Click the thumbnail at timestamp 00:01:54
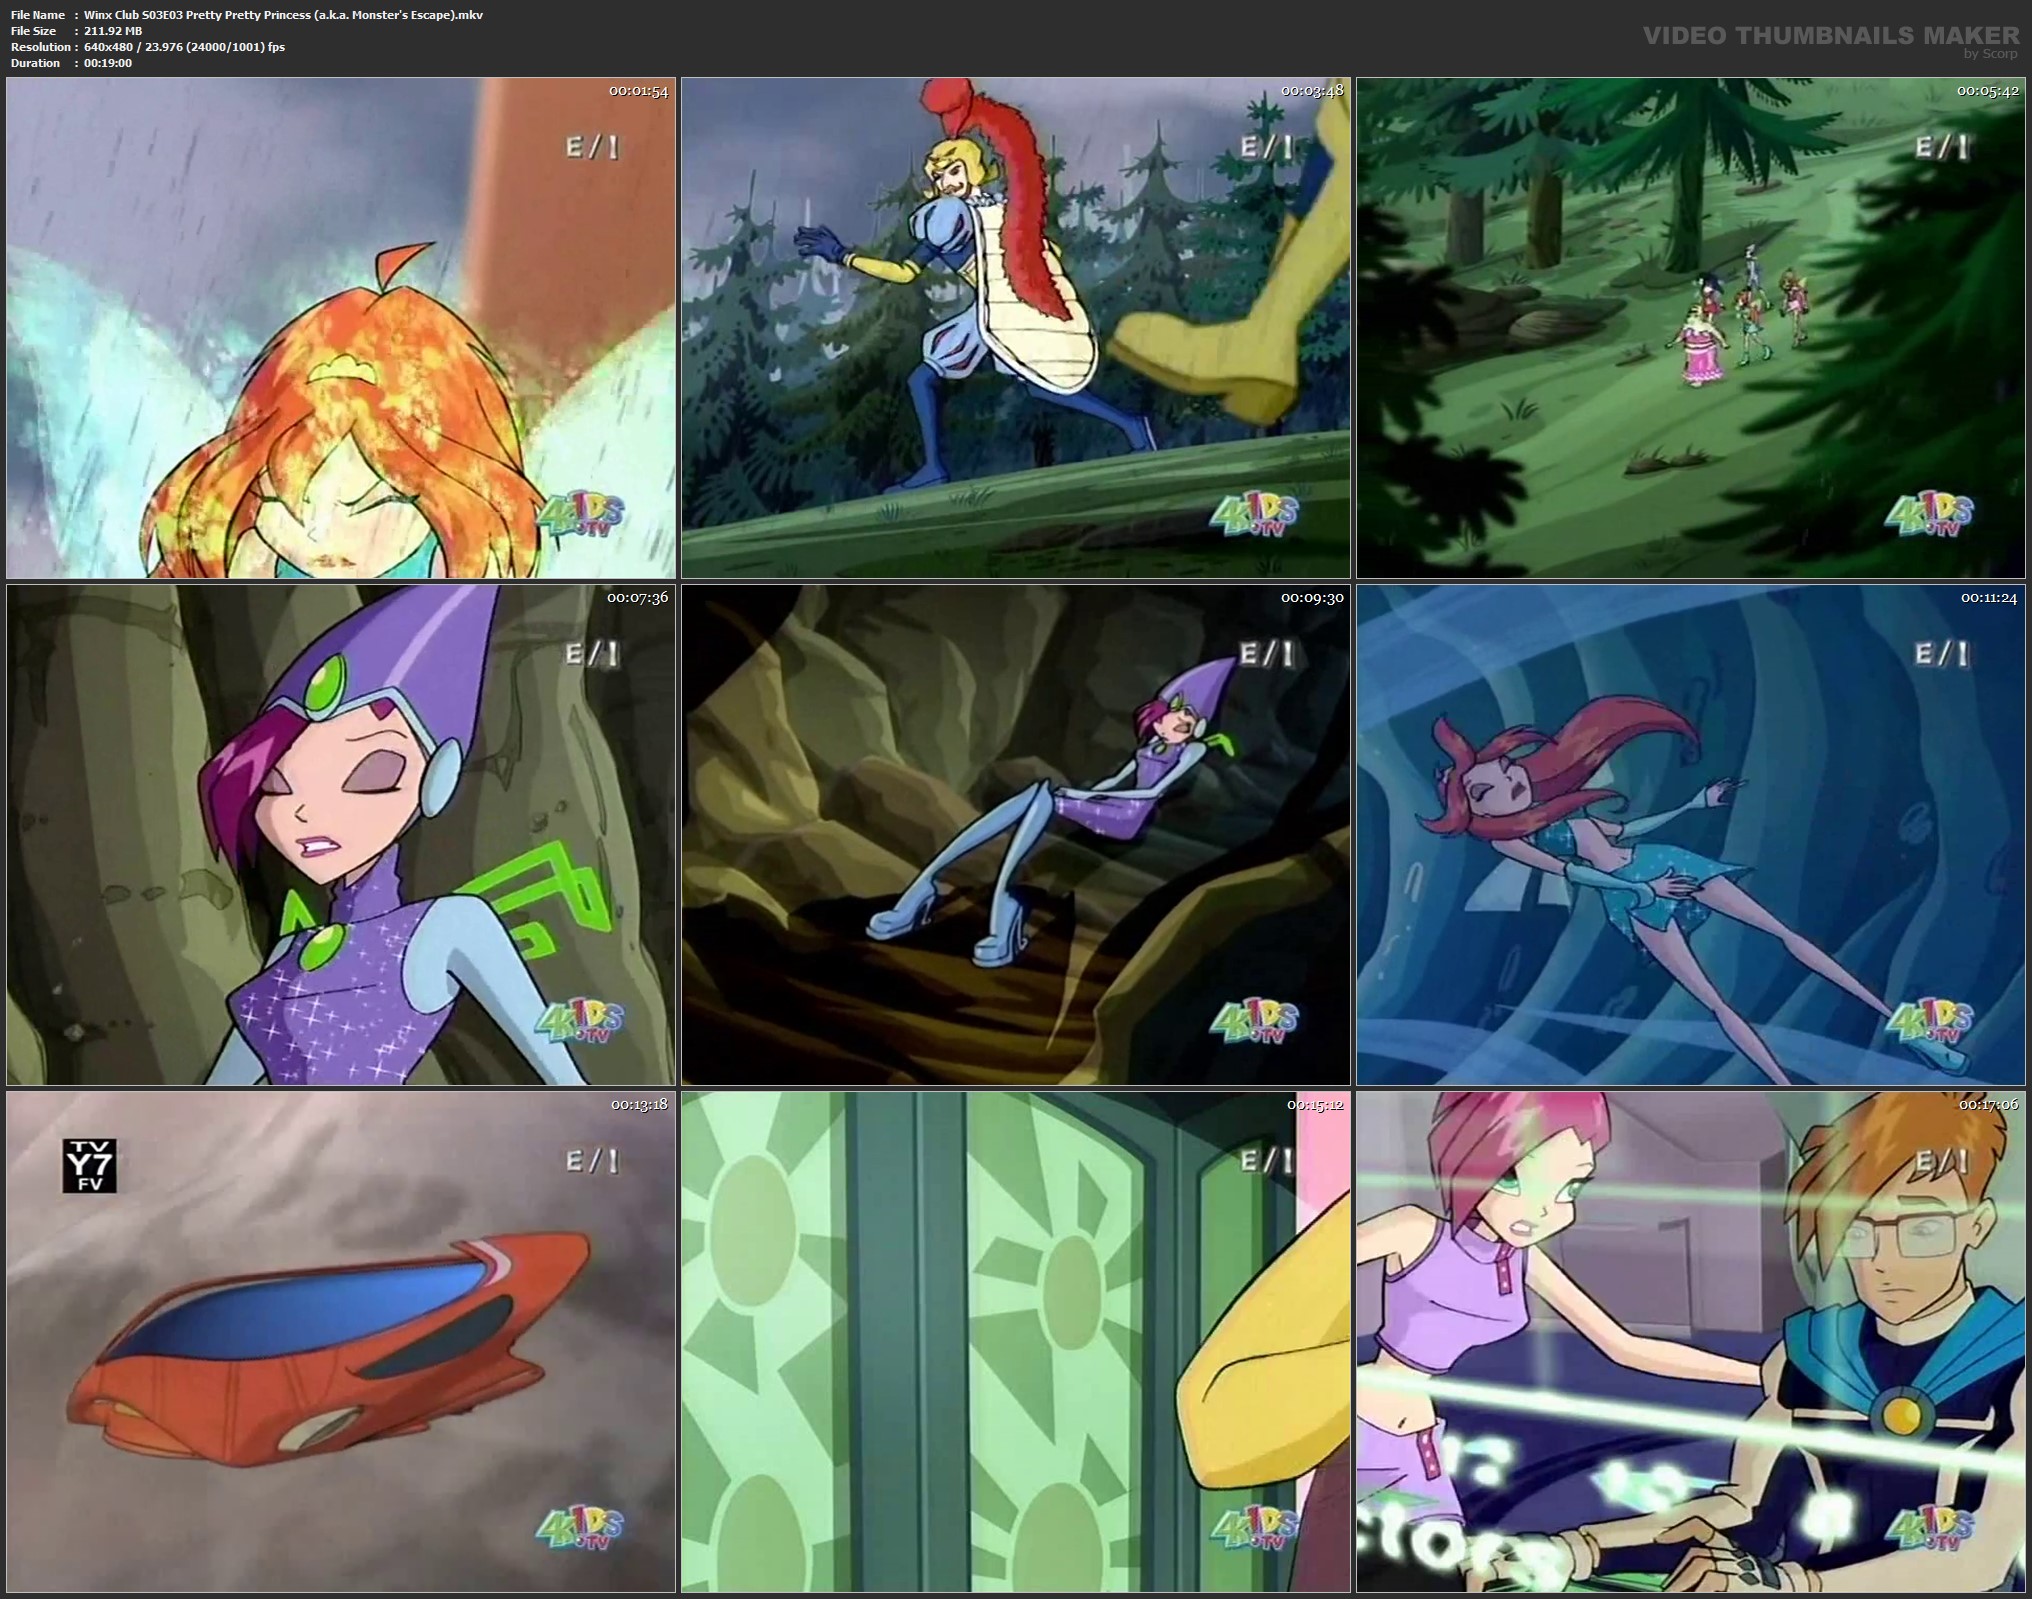Screen dimensions: 2032x1599 341,328
